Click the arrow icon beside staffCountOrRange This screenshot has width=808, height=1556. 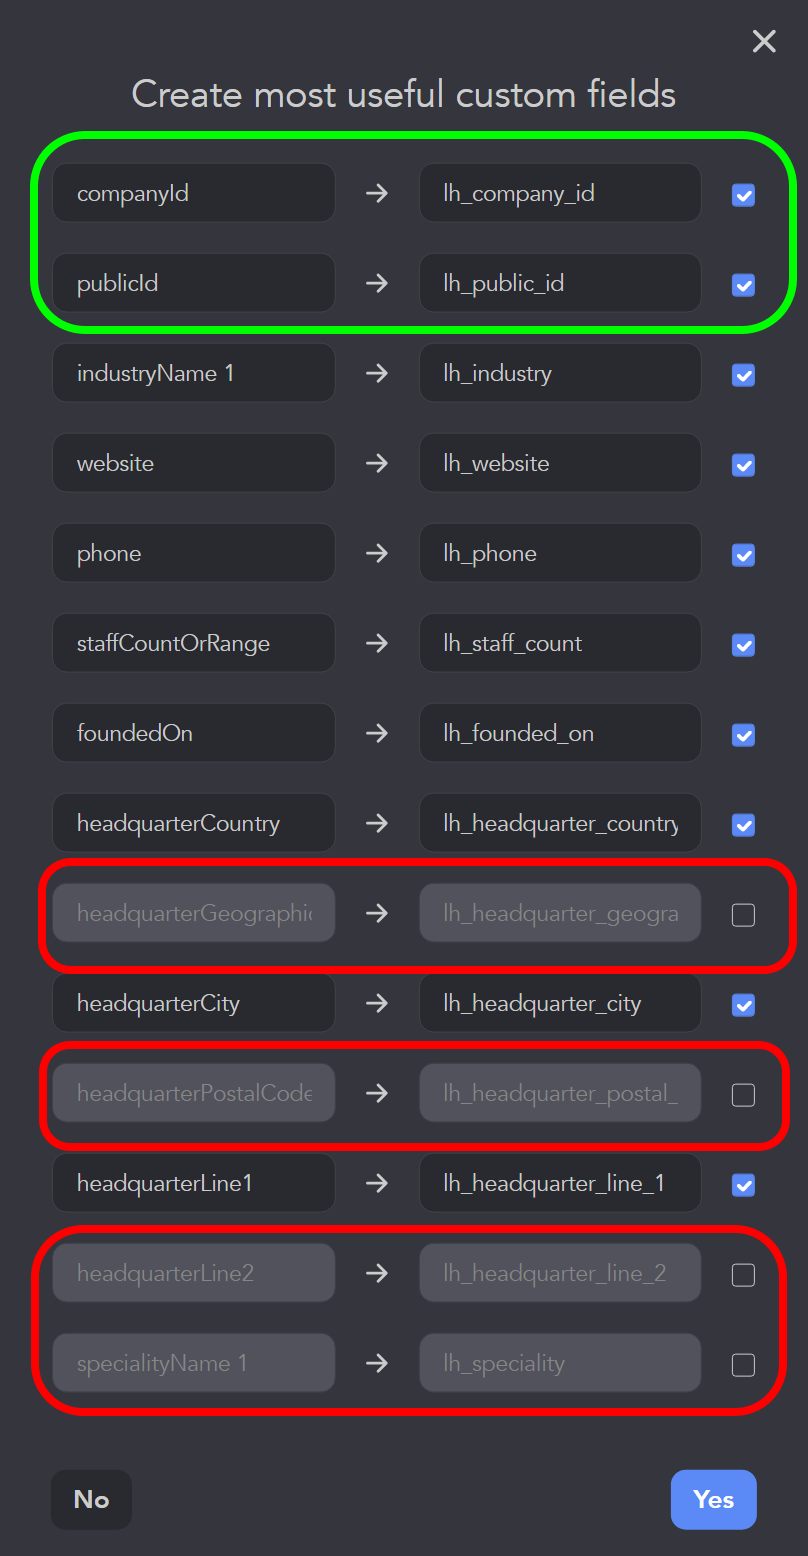[376, 643]
